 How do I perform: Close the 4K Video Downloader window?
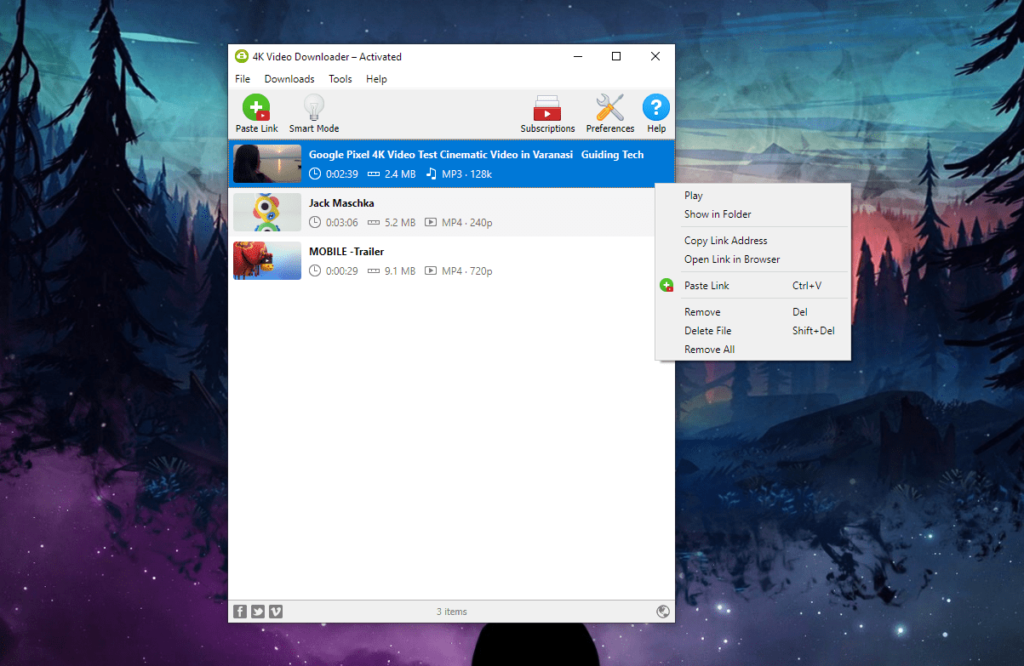pyautogui.click(x=655, y=56)
